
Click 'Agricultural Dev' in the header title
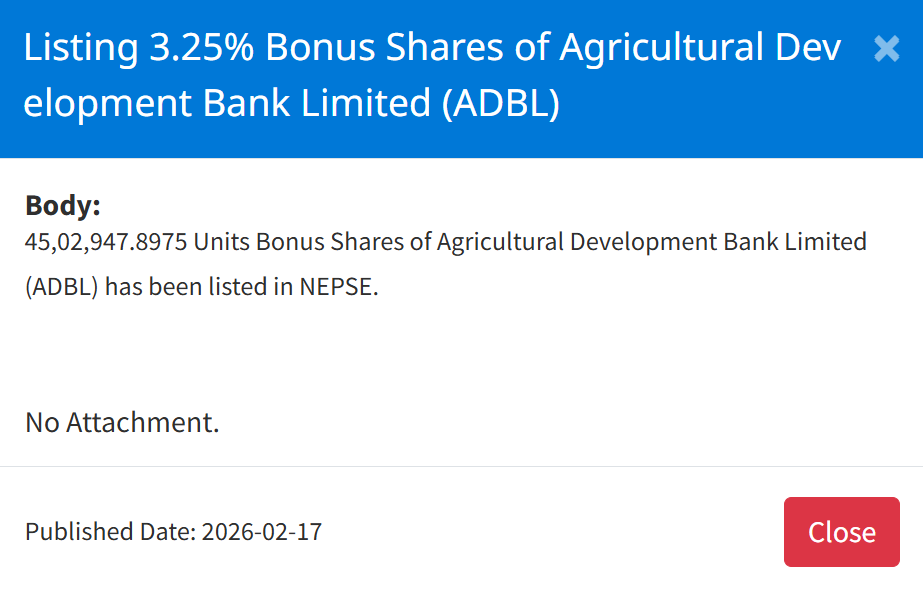(700, 47)
